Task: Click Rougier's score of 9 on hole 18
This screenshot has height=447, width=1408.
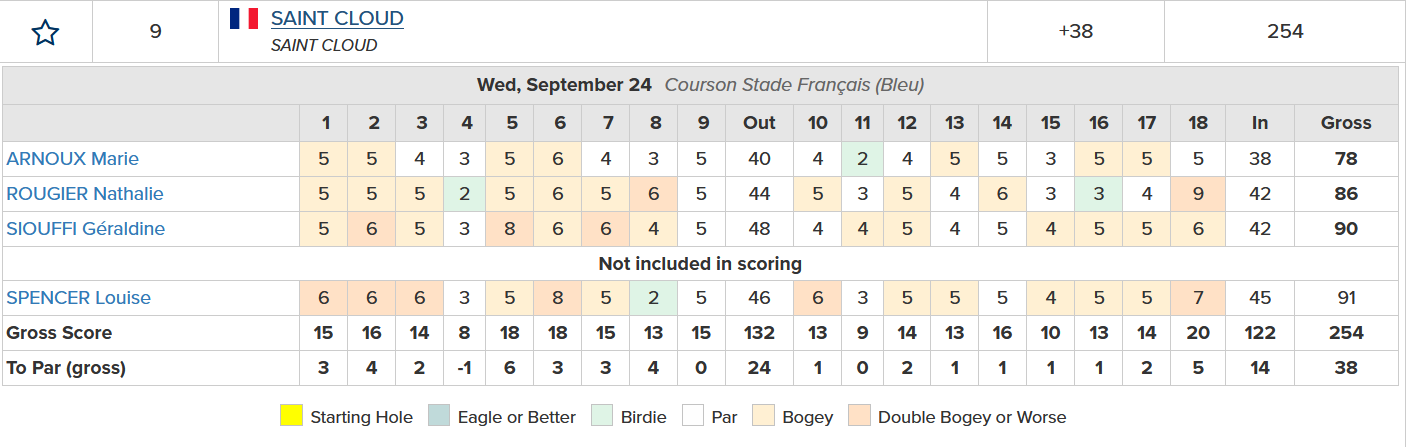Action: click(x=1198, y=194)
